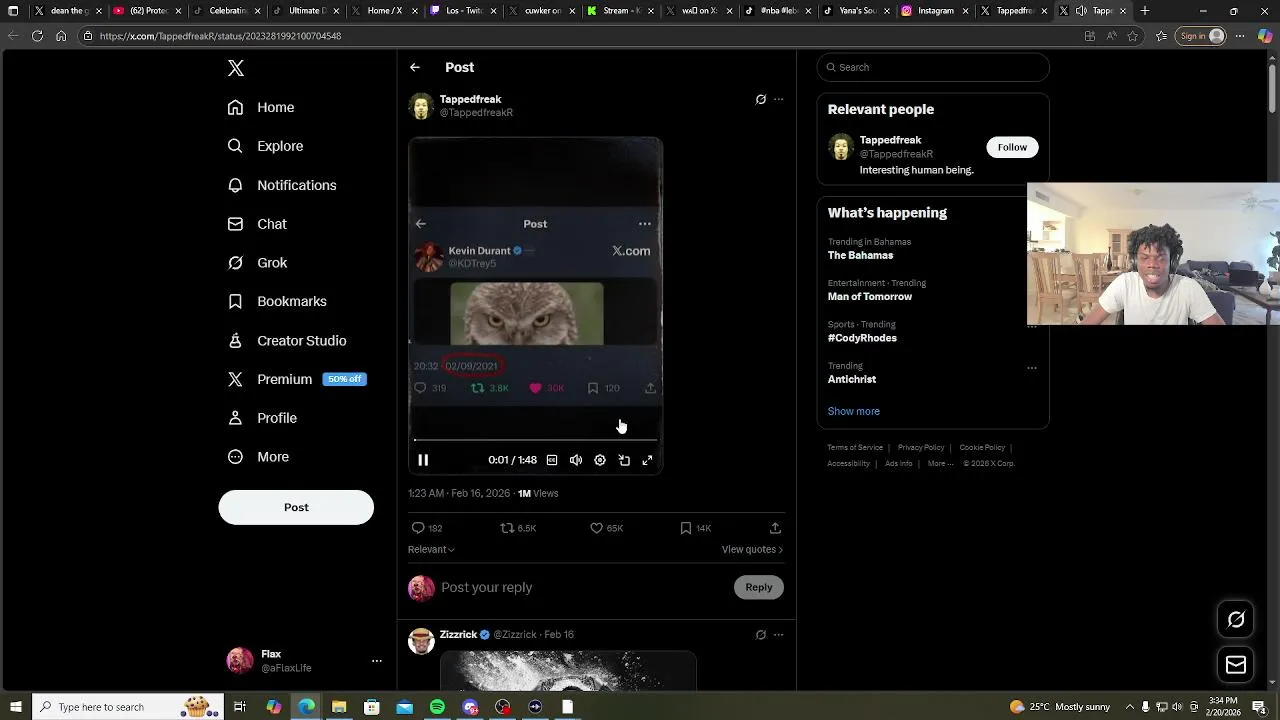Open Notifications
The height and width of the screenshot is (720, 1280).
click(282, 185)
